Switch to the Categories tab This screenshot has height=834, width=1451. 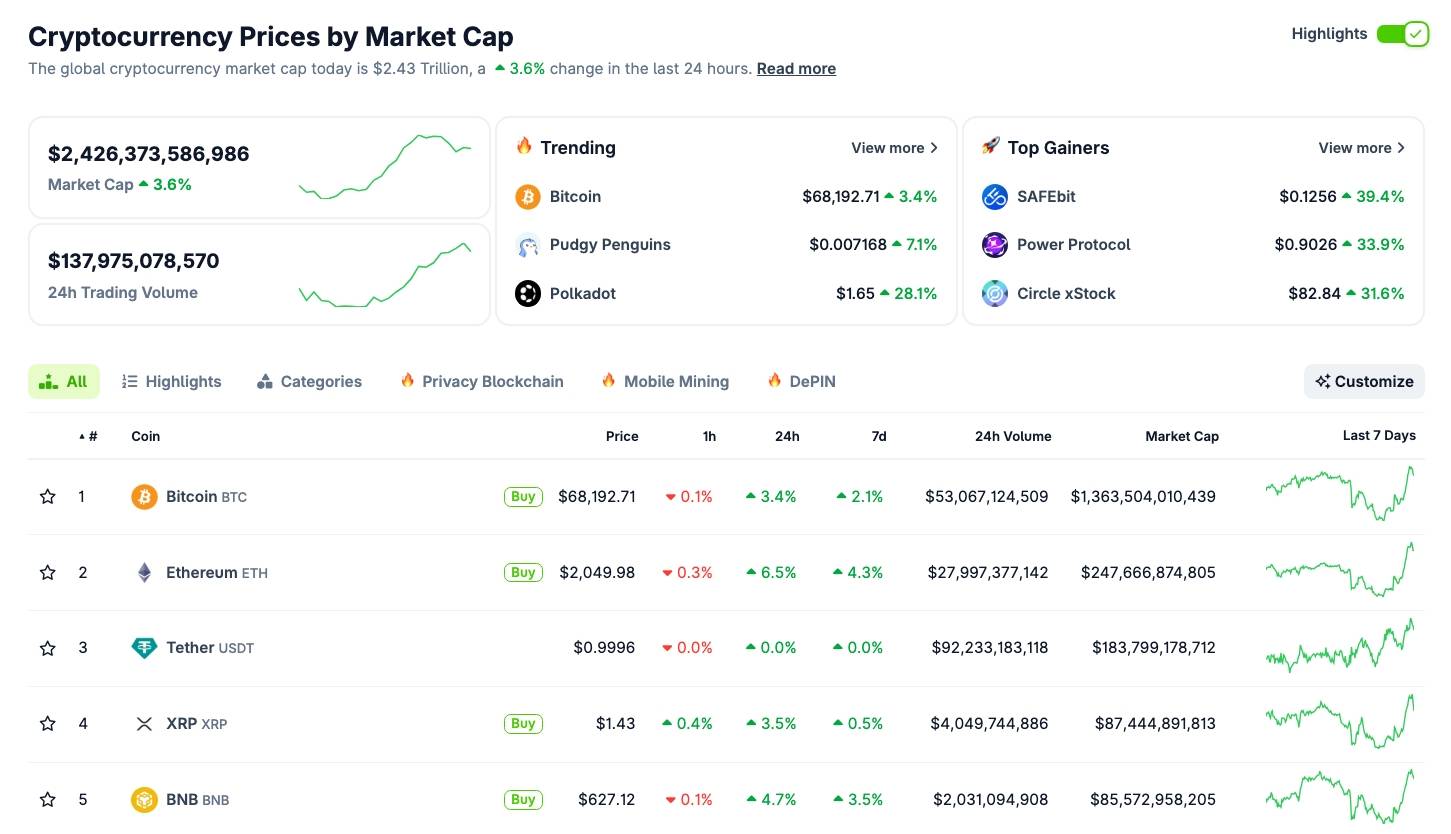310,382
